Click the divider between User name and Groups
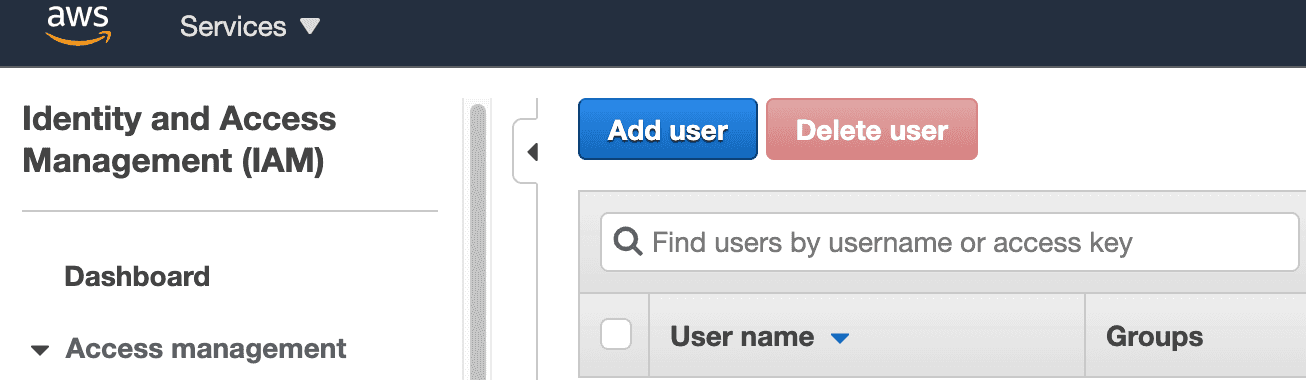 [1085, 336]
